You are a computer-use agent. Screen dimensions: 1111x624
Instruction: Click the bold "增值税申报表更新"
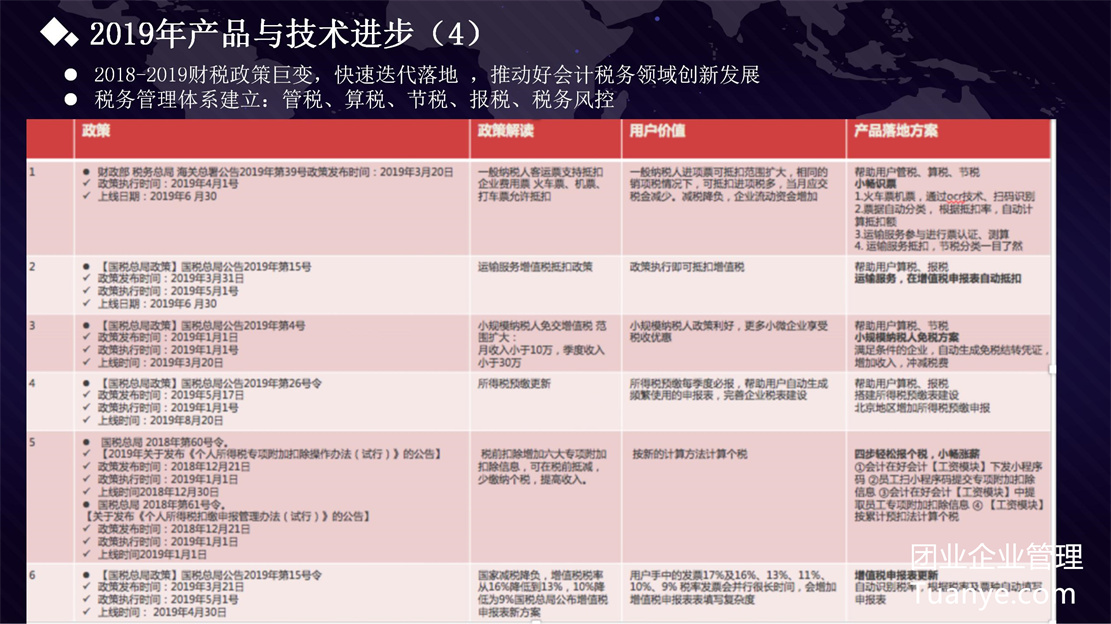896,575
